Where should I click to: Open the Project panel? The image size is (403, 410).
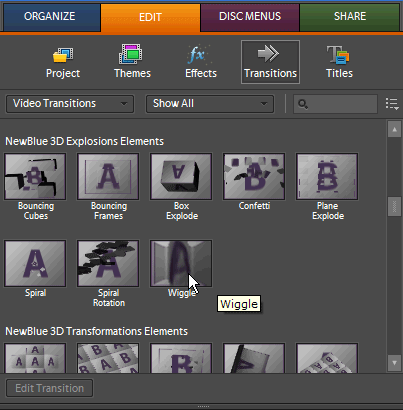click(x=63, y=62)
